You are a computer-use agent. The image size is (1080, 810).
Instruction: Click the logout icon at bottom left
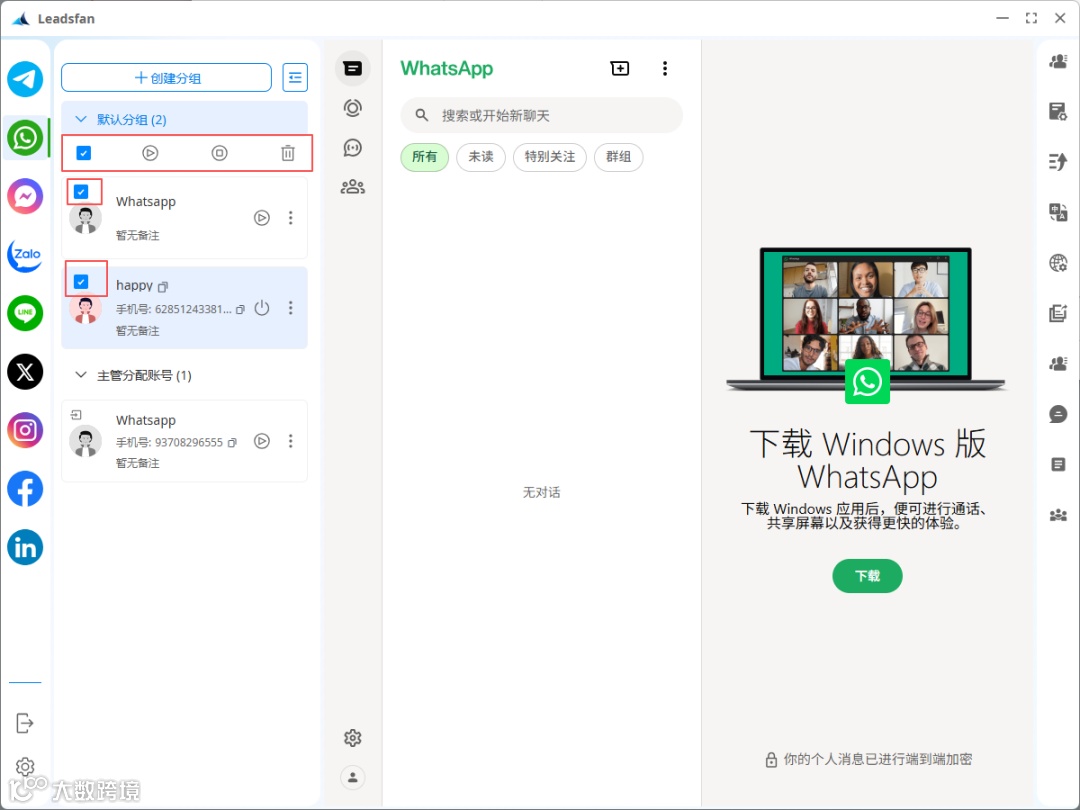point(24,723)
